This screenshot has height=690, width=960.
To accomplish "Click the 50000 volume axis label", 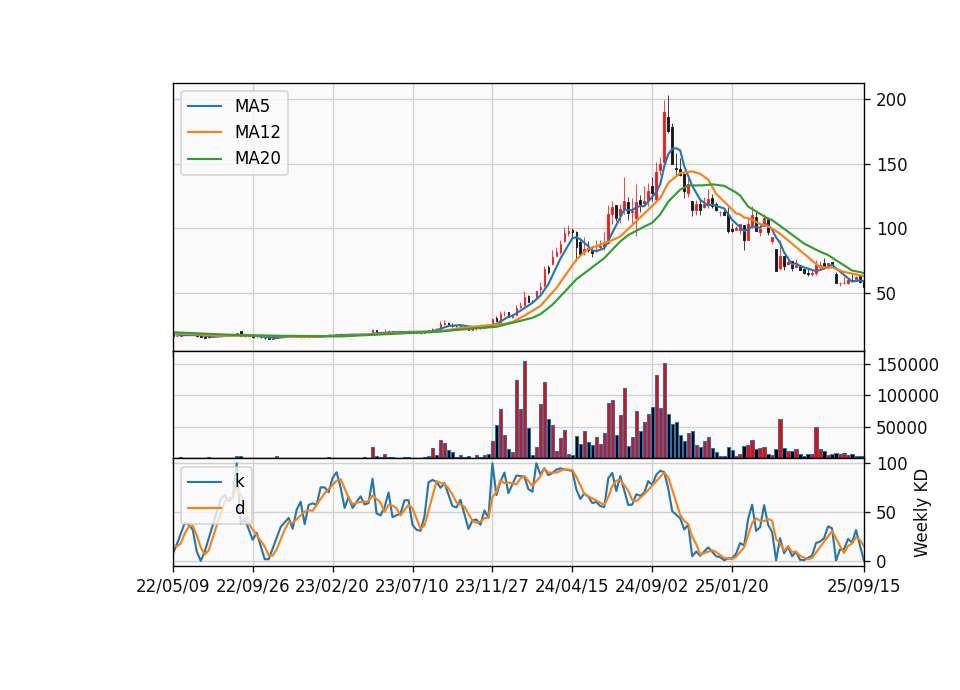I will point(902,428).
